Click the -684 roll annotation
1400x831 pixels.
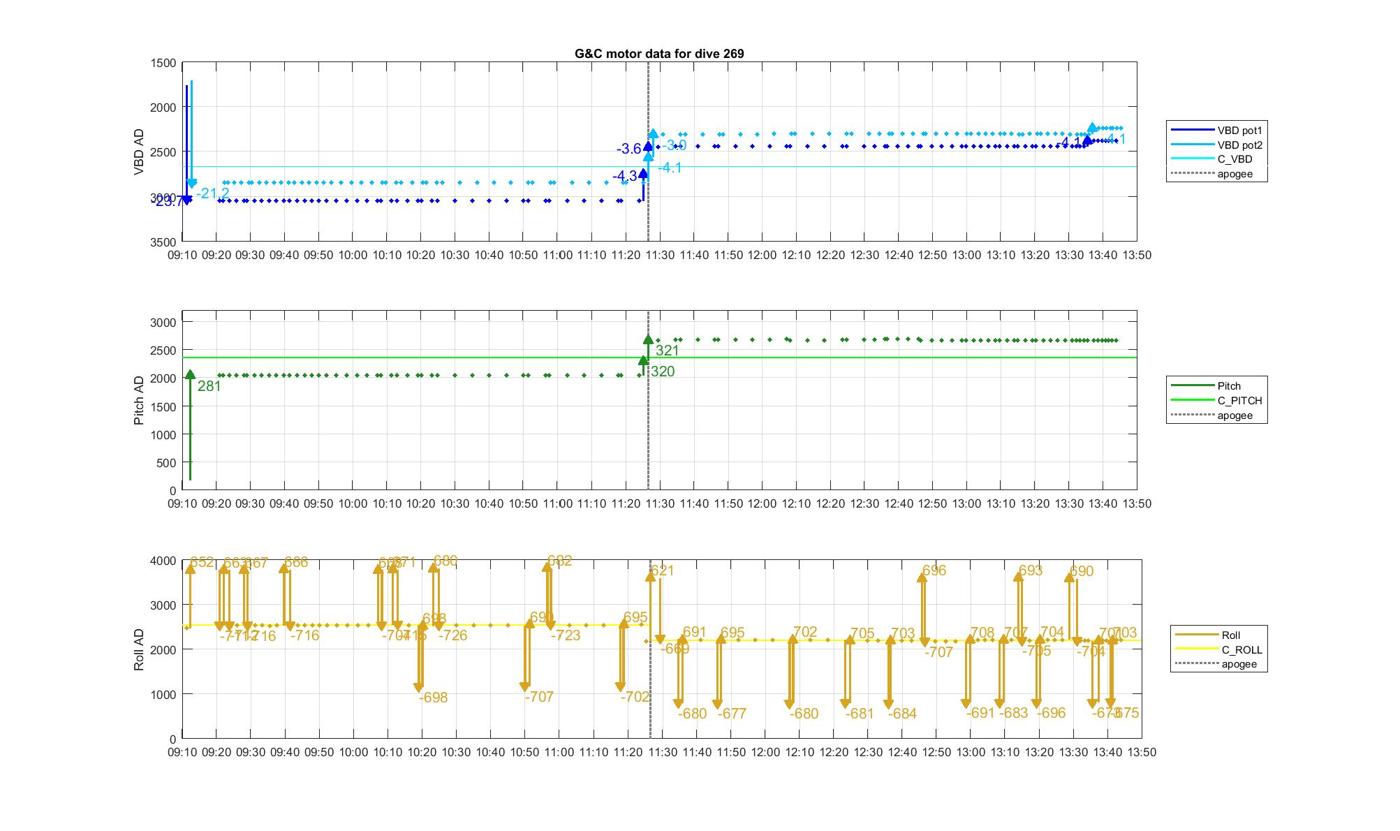902,714
